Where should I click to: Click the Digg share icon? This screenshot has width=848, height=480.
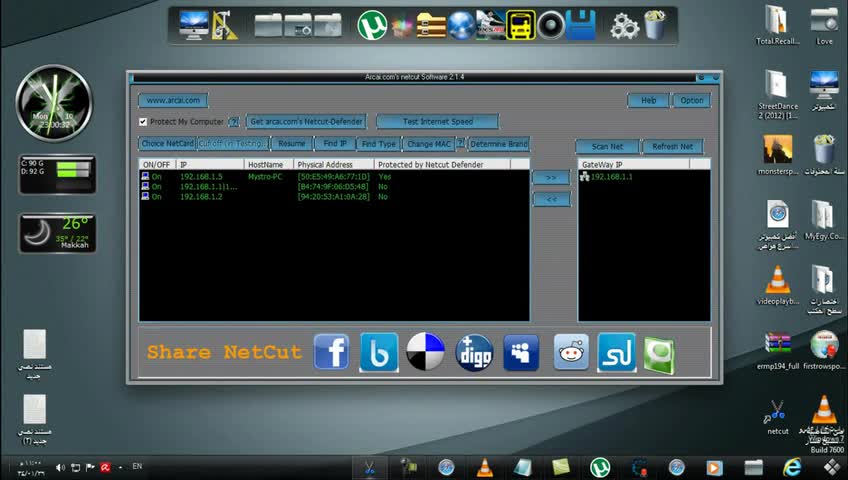click(x=474, y=352)
